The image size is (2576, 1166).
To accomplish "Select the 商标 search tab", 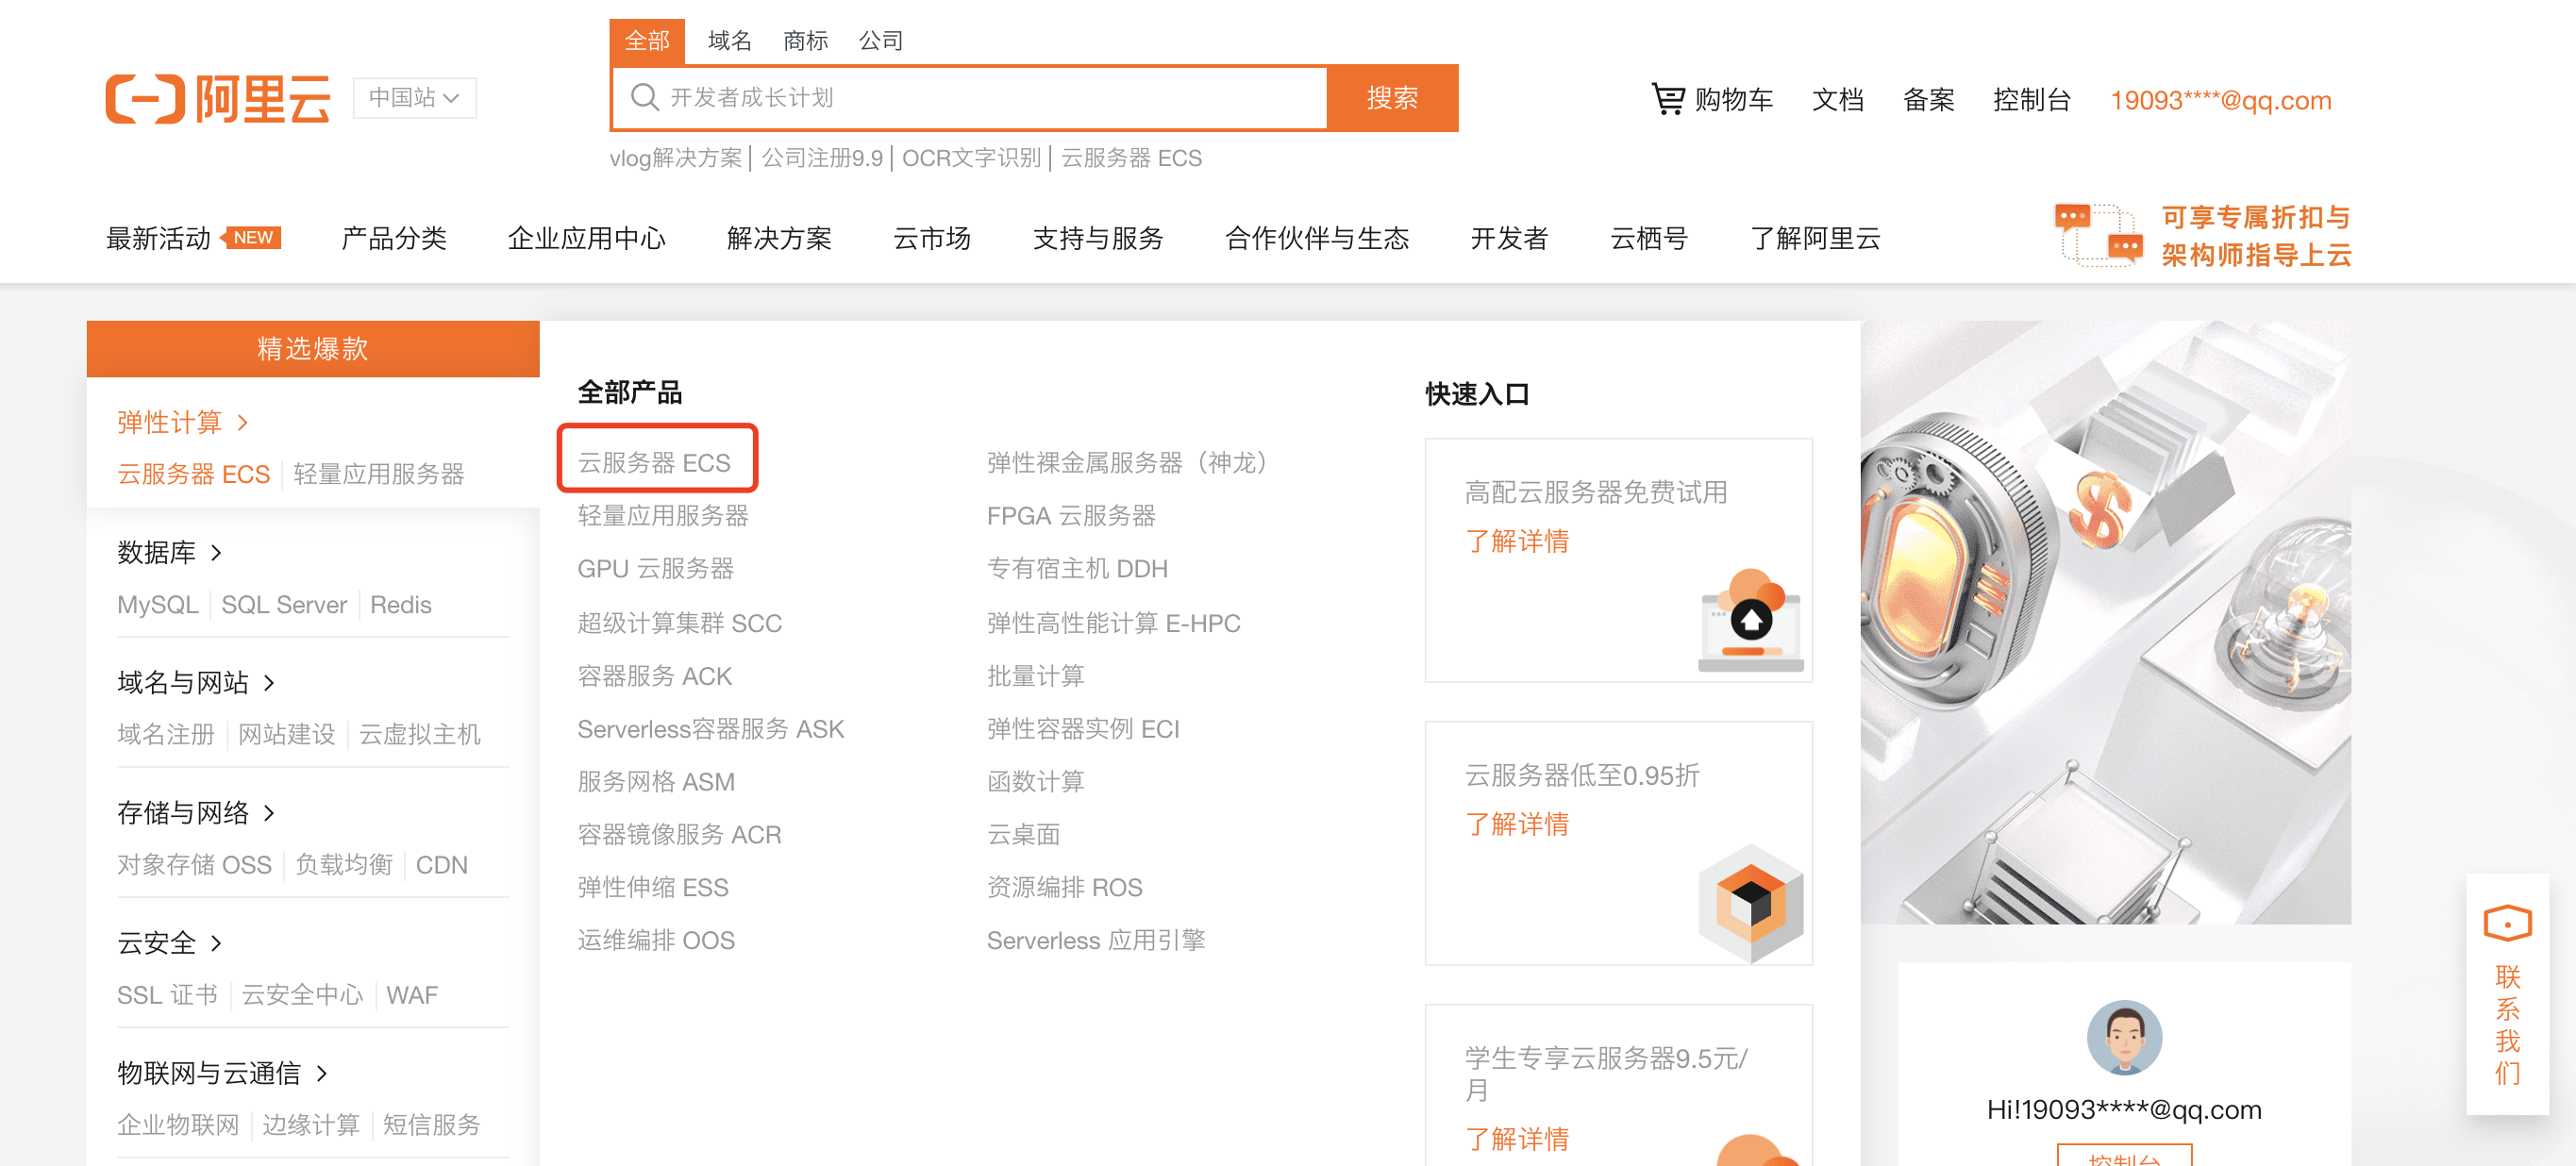I will coord(805,41).
